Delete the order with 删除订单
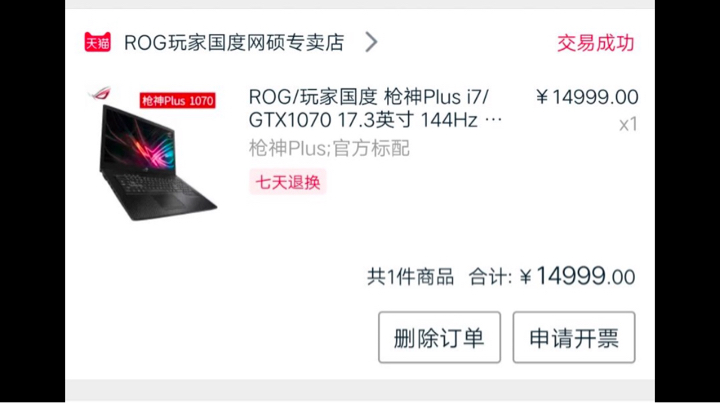The width and height of the screenshot is (720, 403). [x=439, y=337]
